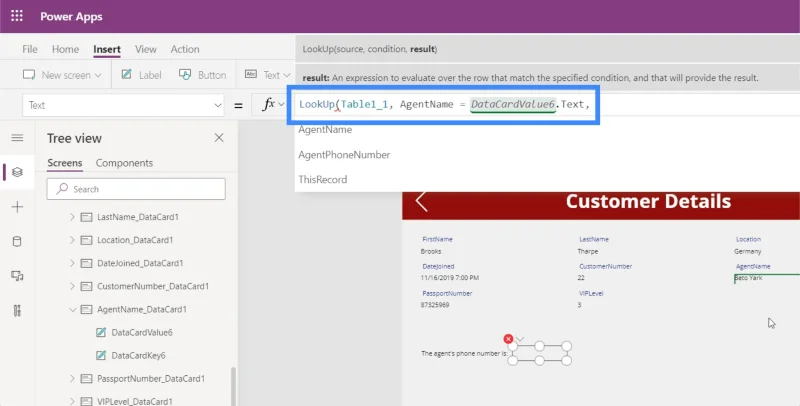The height and width of the screenshot is (406, 800).
Task: Select the Insert tab
Action: (x=107, y=49)
